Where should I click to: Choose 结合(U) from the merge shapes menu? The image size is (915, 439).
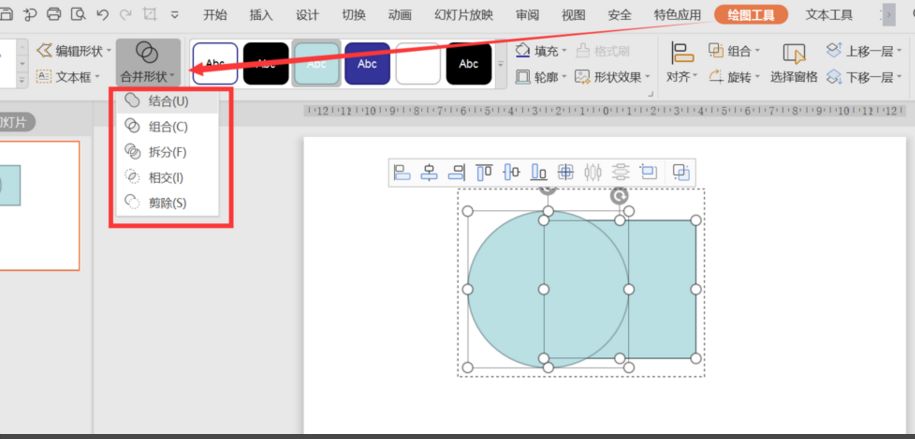tap(167, 101)
